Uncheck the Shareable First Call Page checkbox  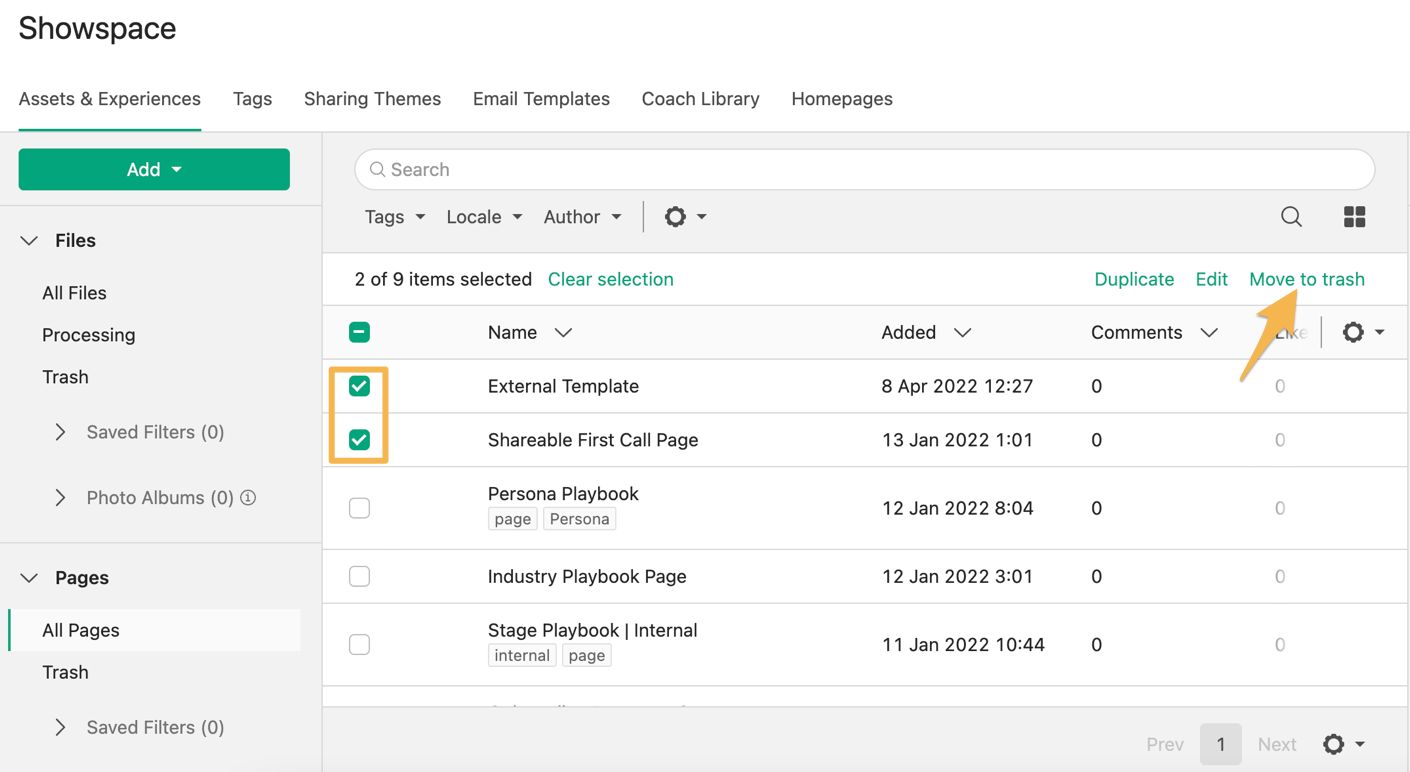coord(359,440)
